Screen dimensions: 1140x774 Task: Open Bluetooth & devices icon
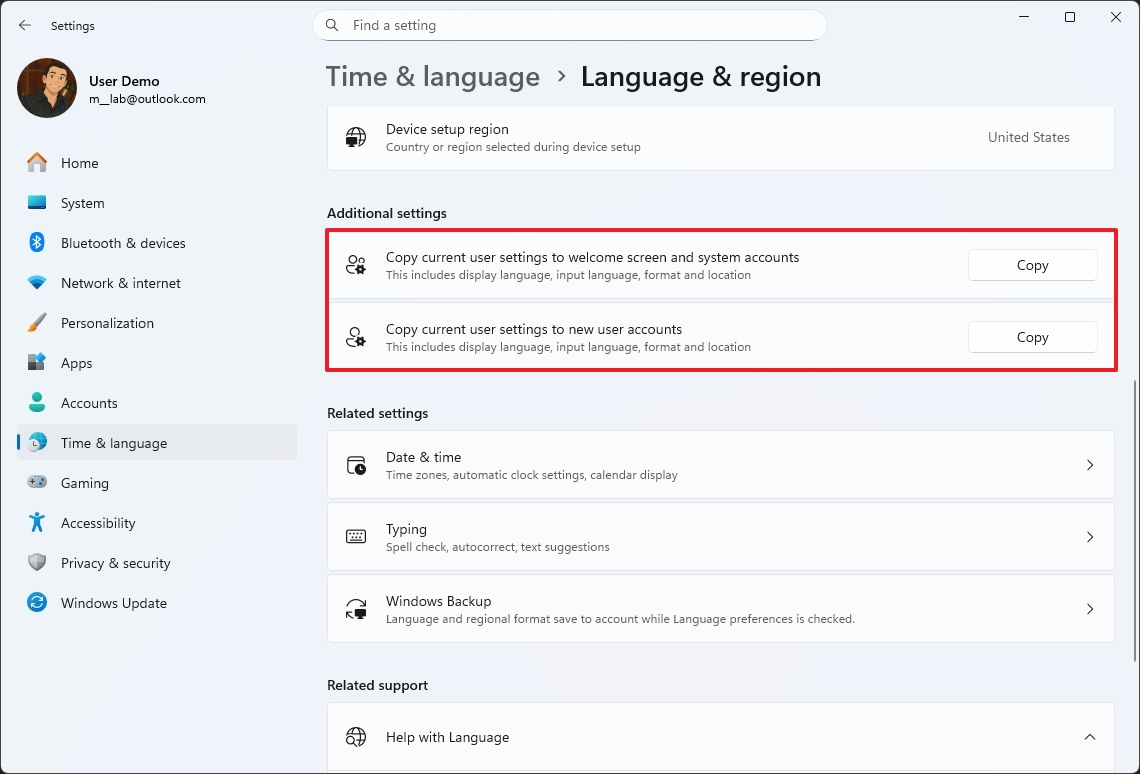[x=37, y=243]
